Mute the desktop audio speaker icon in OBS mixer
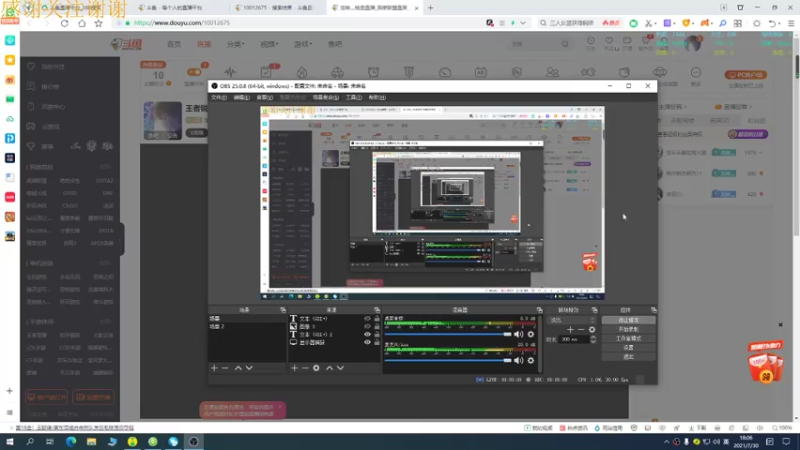The height and width of the screenshot is (450, 800). 518,334
